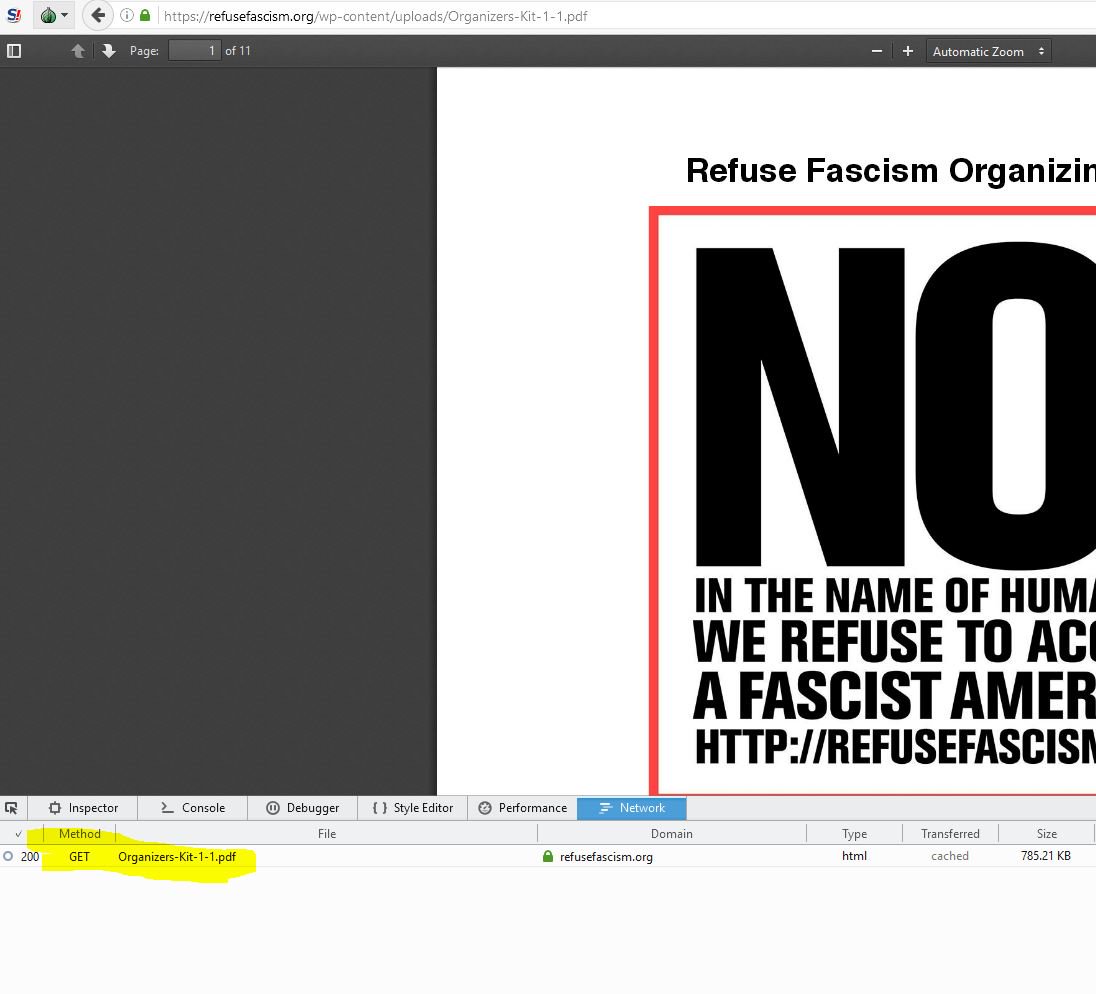Zoom out the PDF document
The width and height of the screenshot is (1096, 994).
[877, 51]
